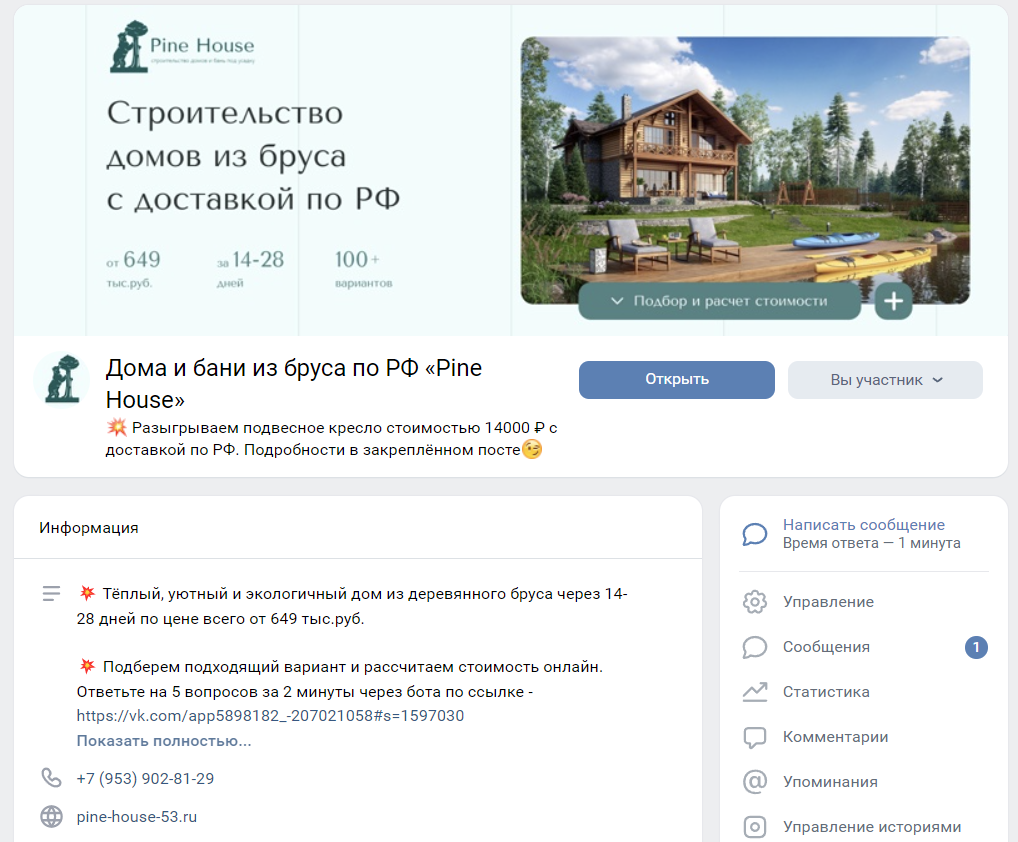Click the green plus button on the cover photo
1018x842 pixels.
[893, 301]
